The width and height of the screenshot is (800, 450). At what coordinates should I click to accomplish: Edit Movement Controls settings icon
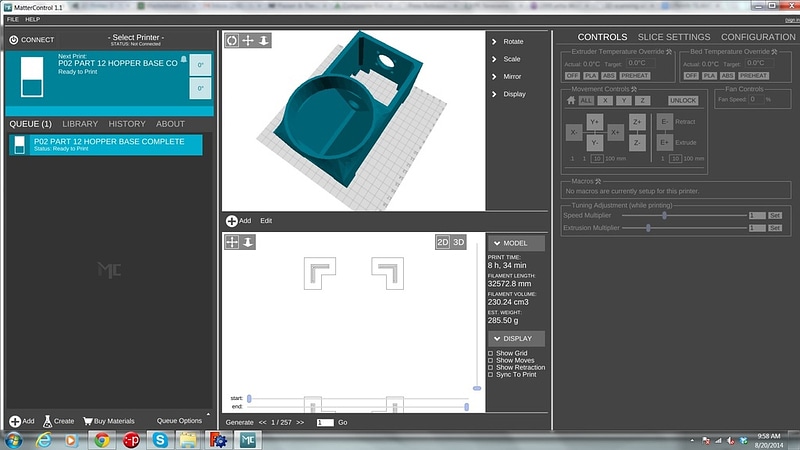[x=634, y=89]
